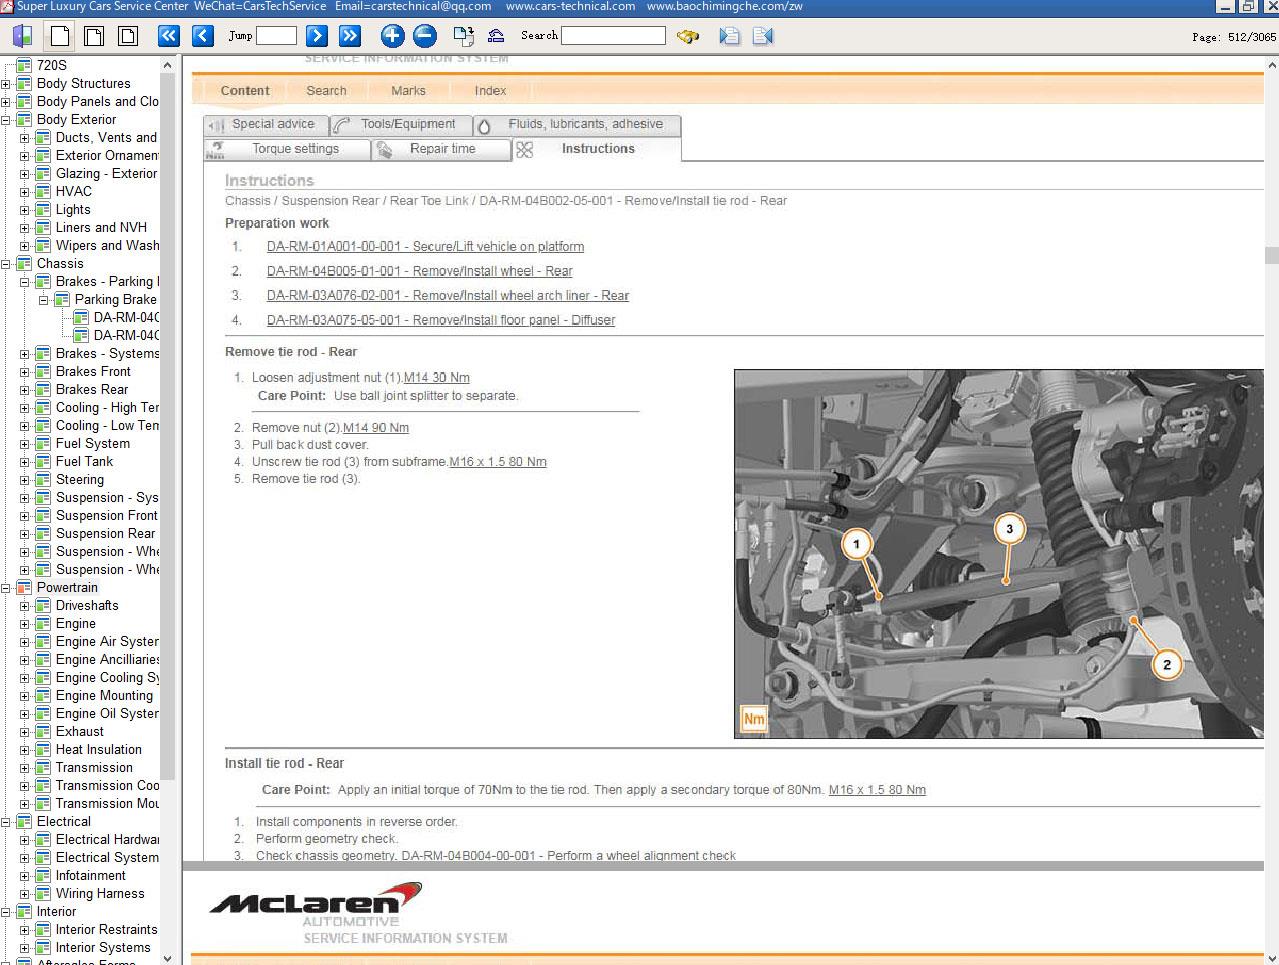Select Wiring Harness in the tree

pos(100,893)
